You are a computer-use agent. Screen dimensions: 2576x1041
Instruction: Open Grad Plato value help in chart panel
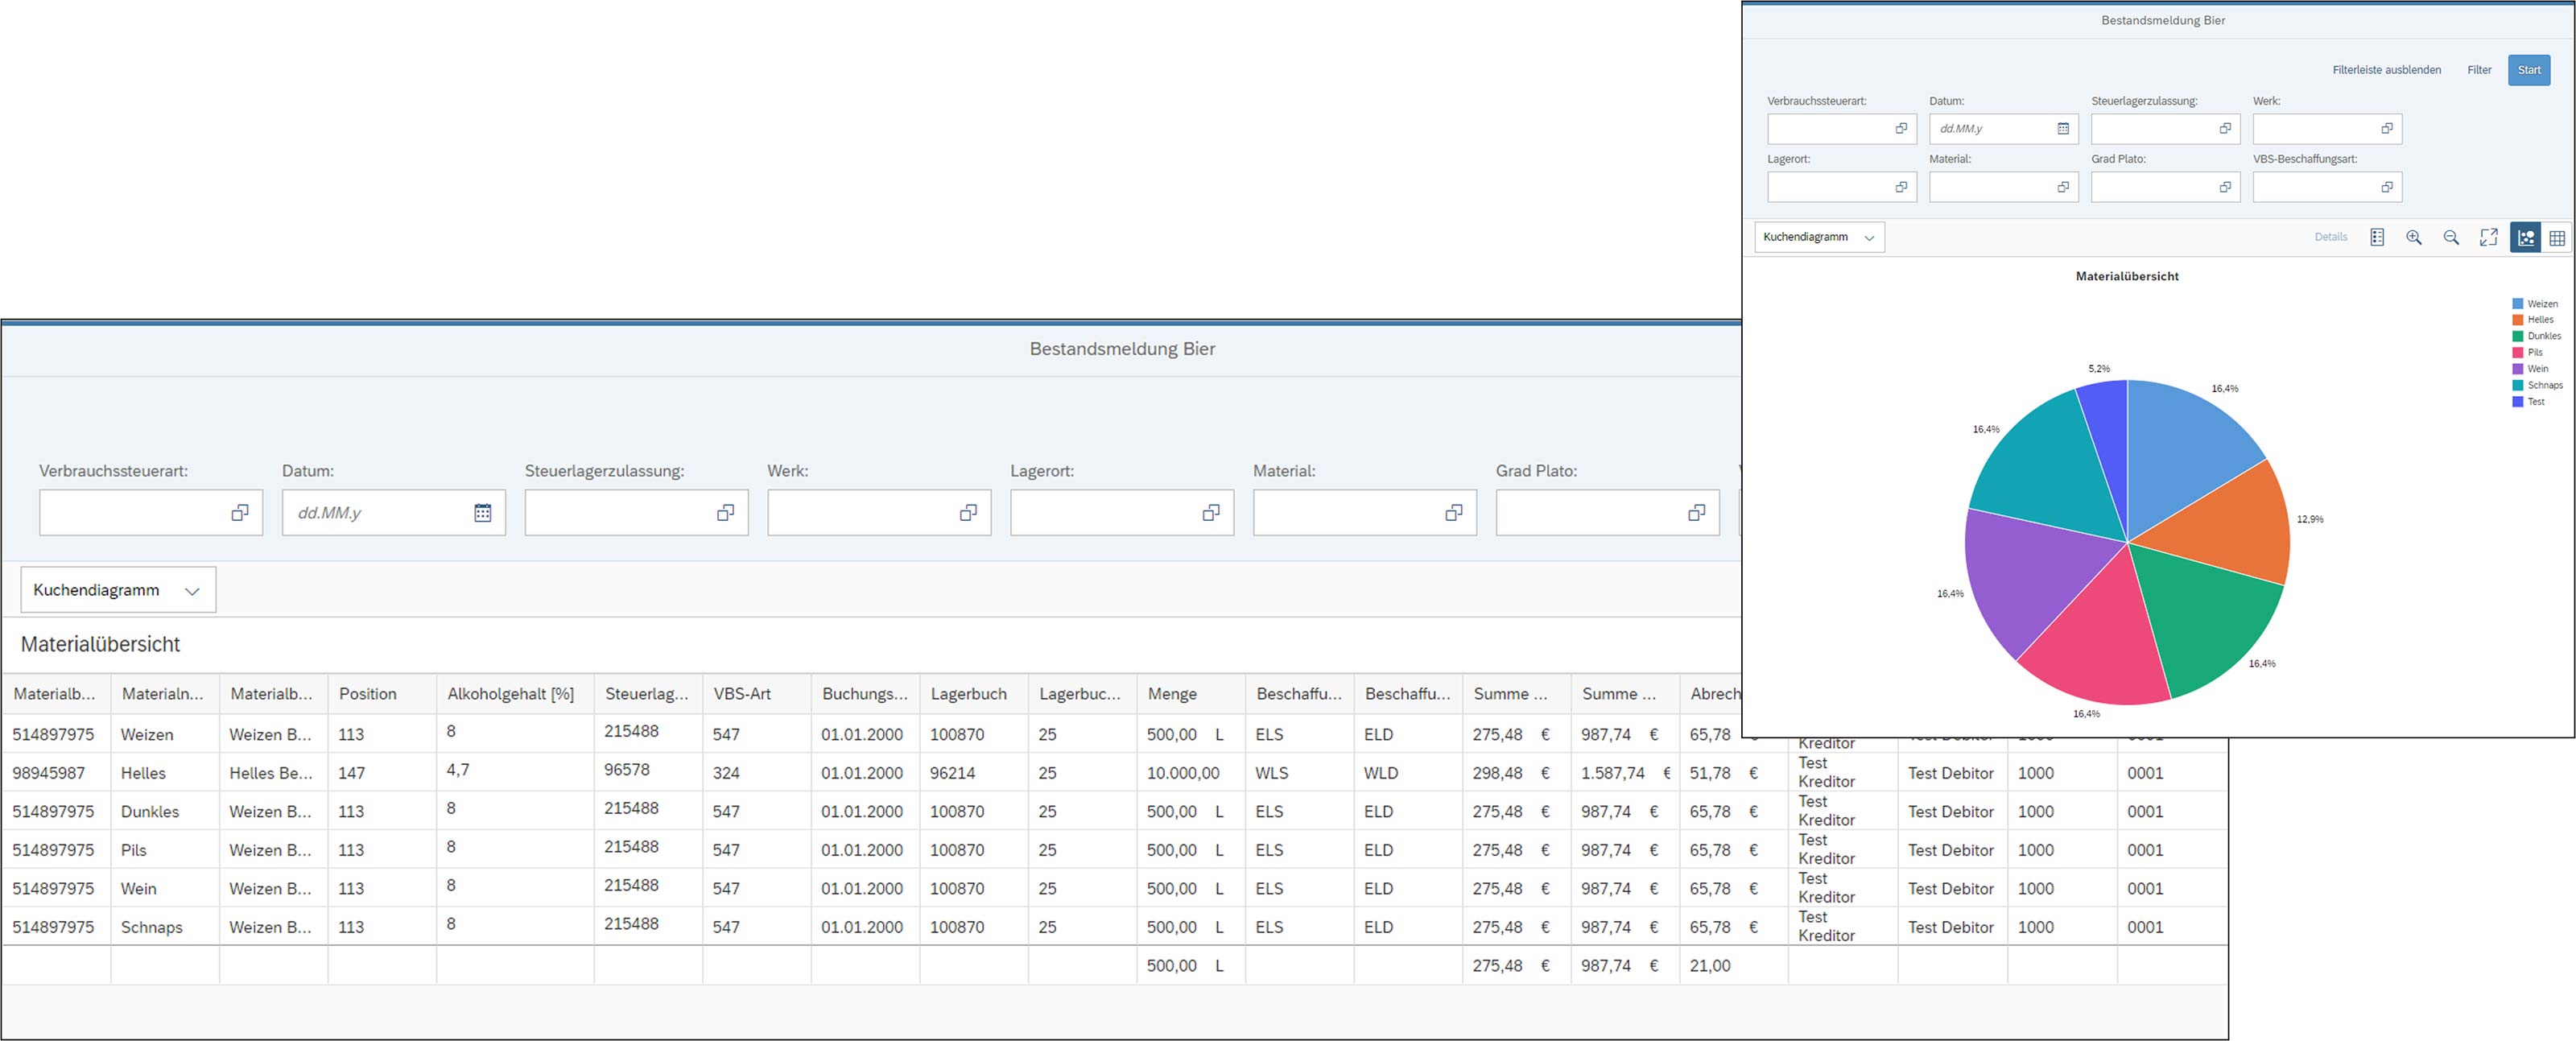point(2225,187)
